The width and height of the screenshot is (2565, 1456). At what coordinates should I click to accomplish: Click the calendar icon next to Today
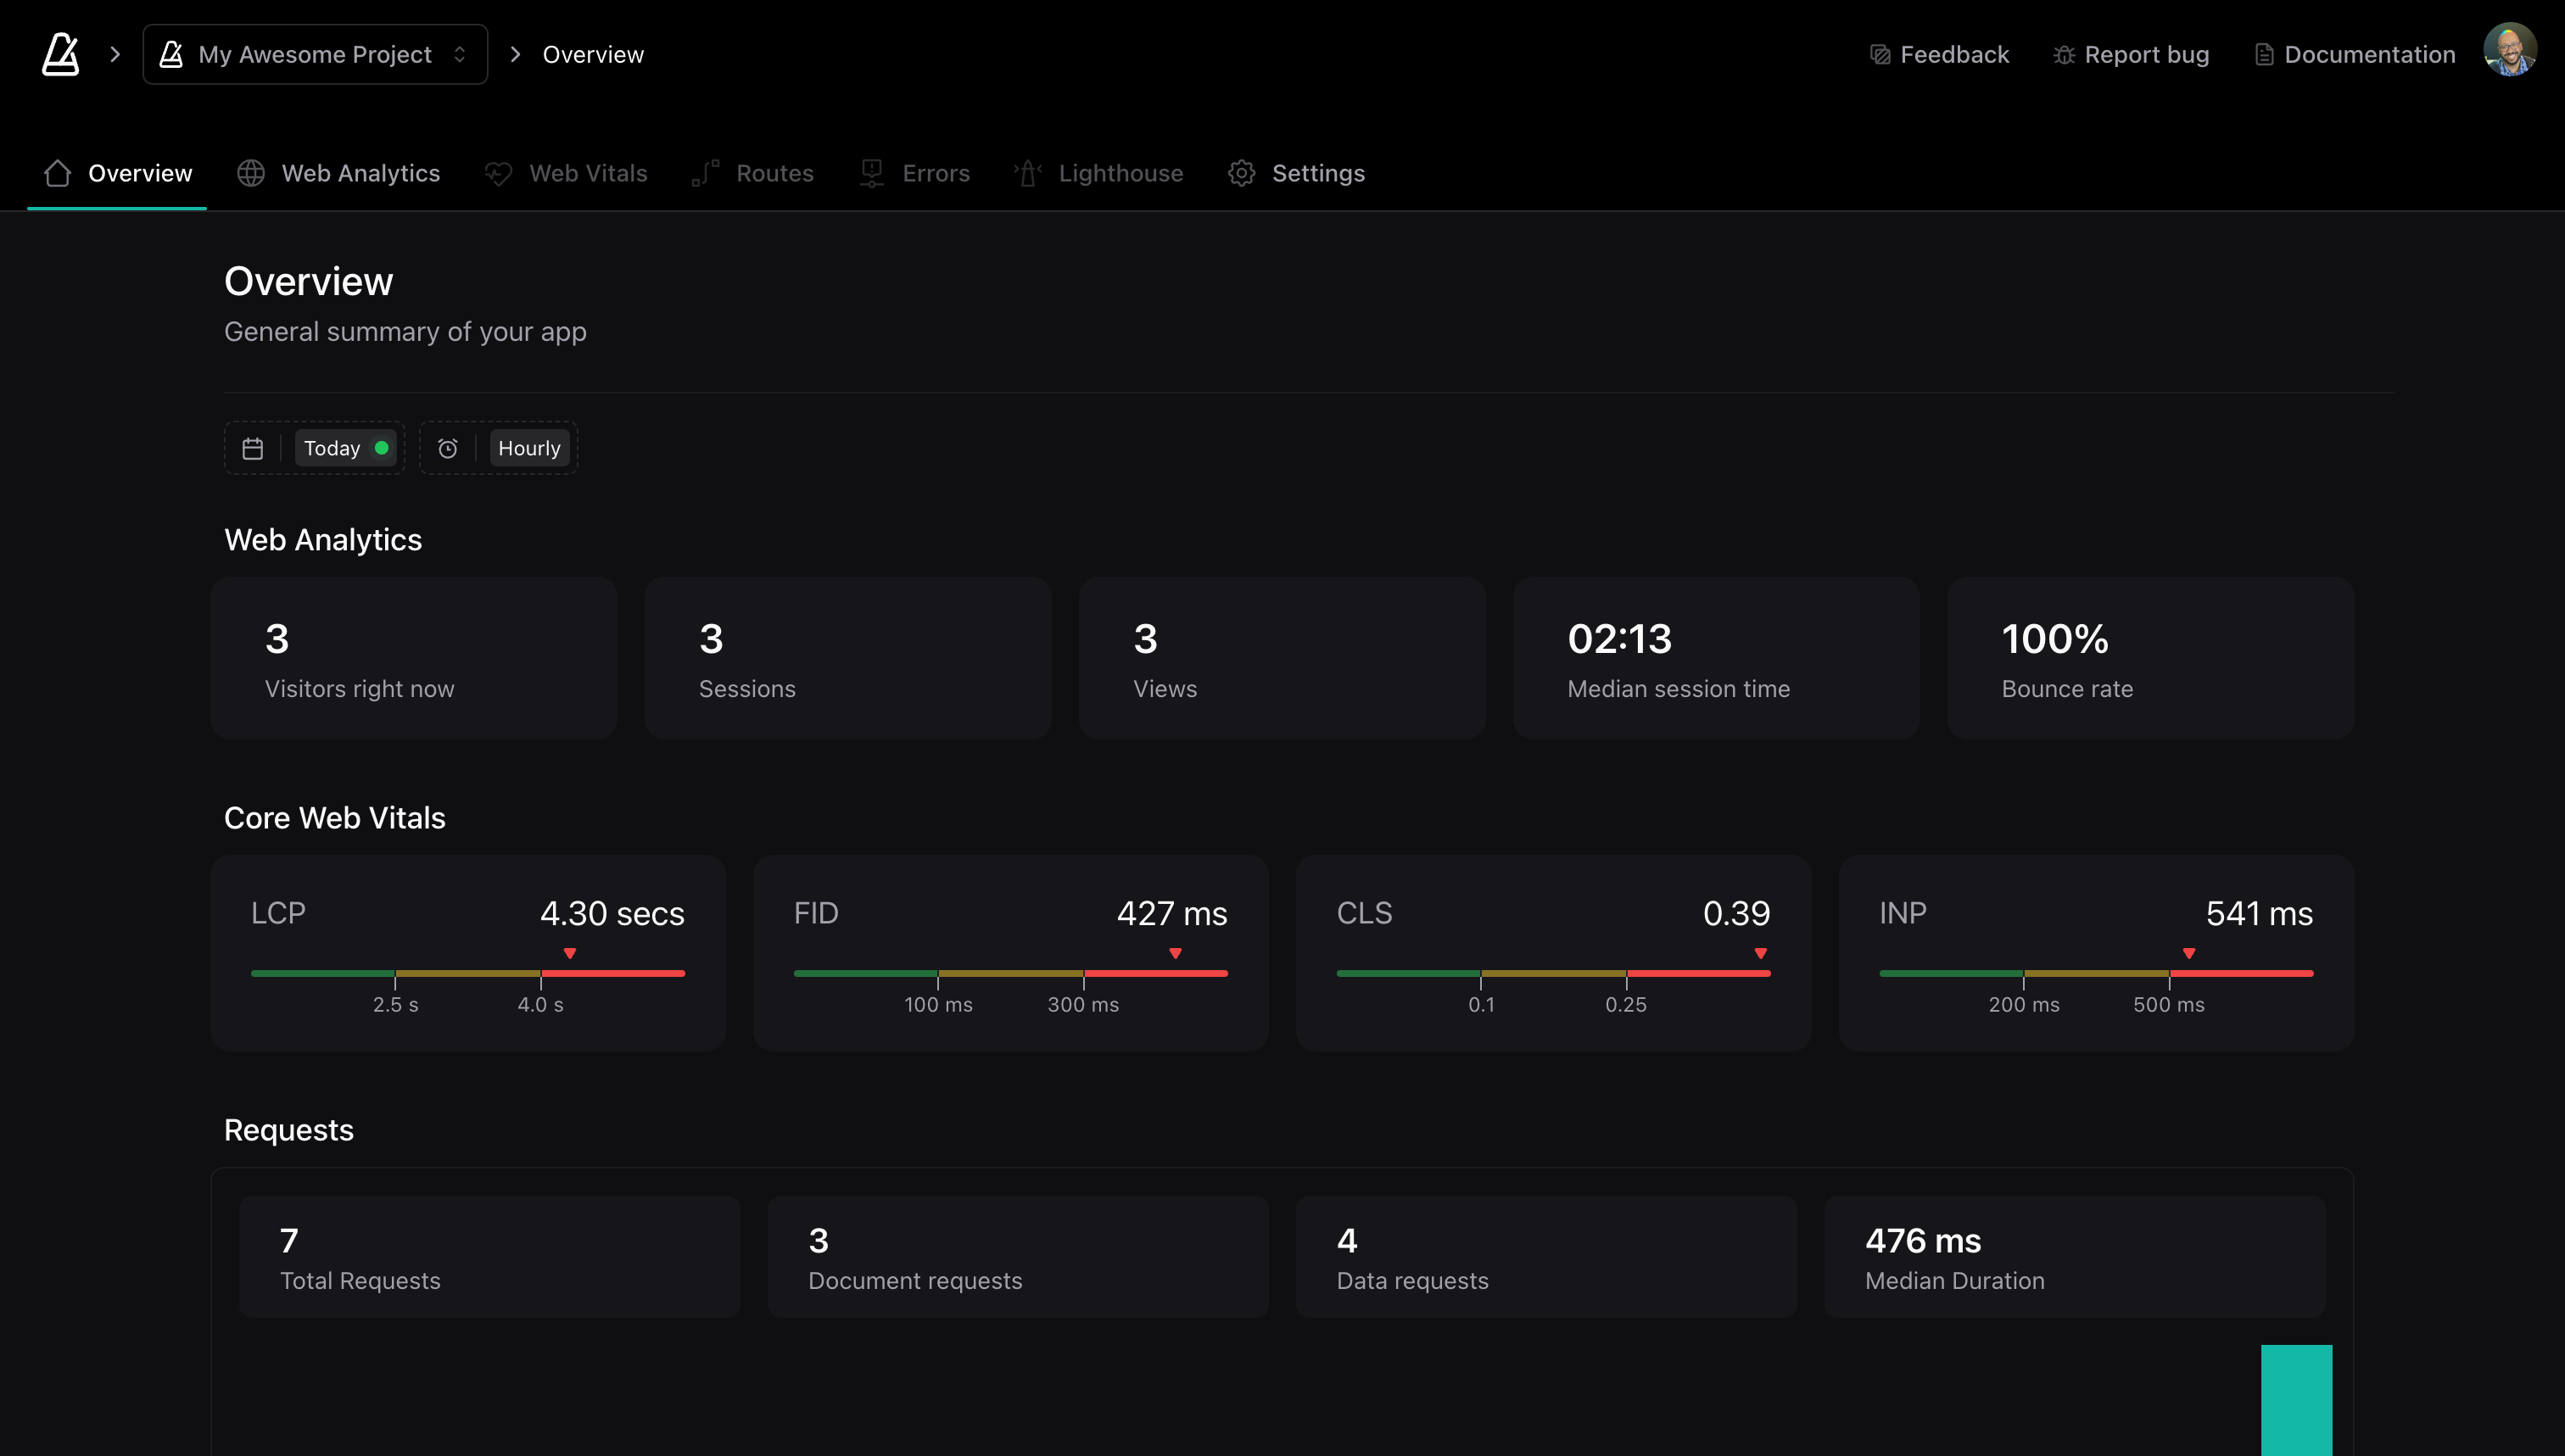[252, 447]
